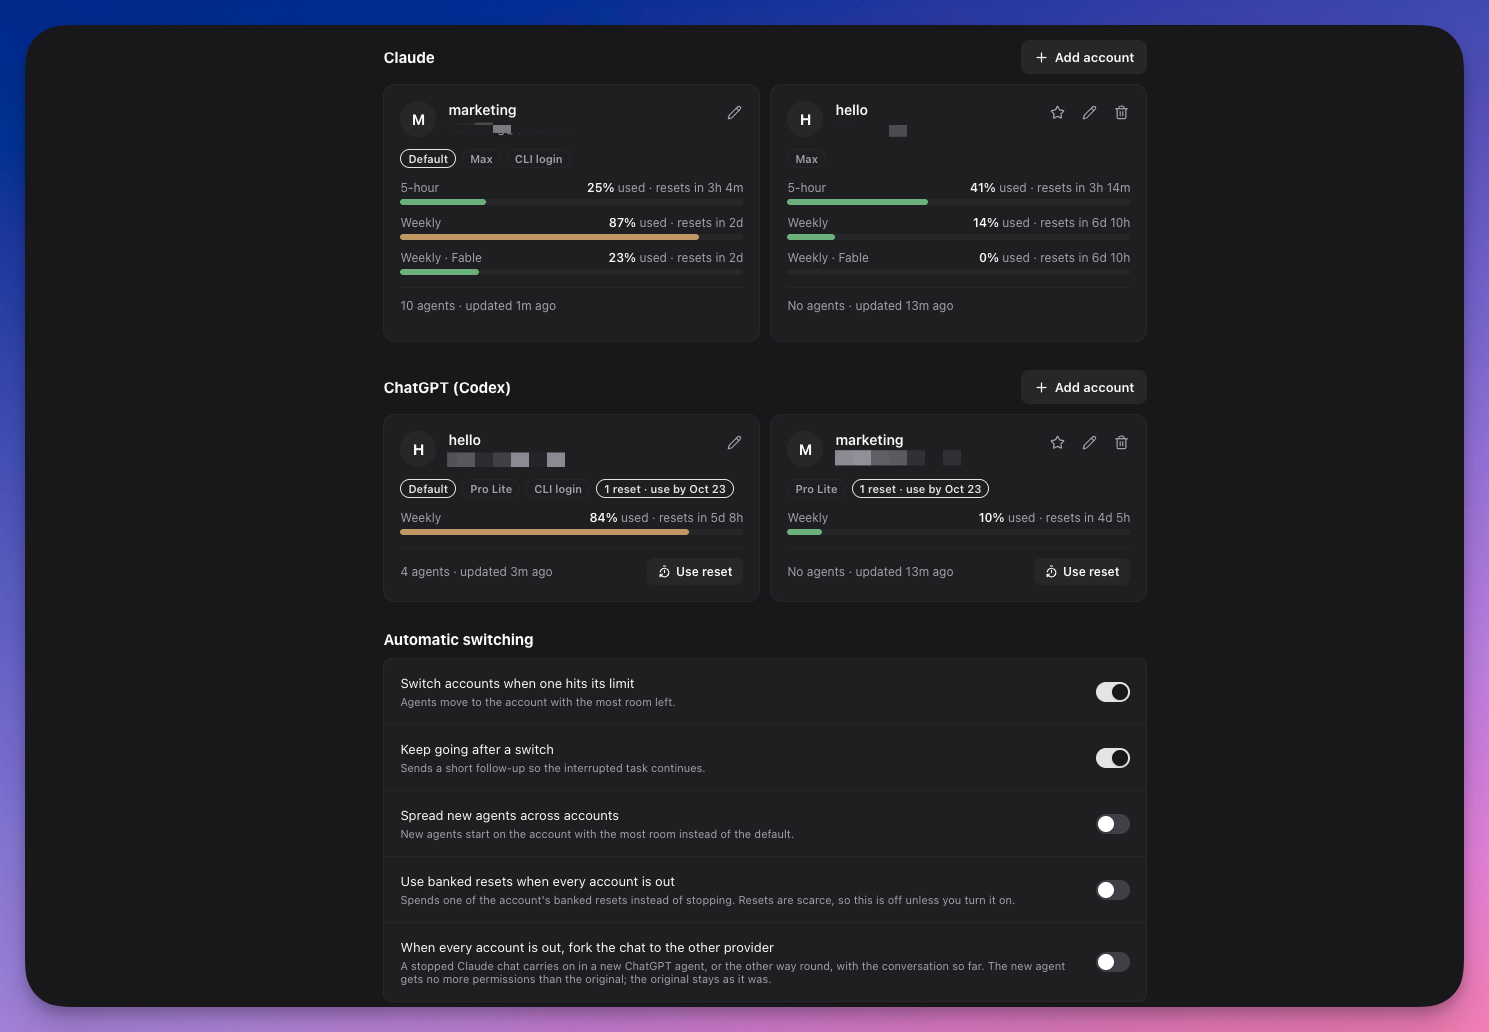The image size is (1489, 1032).
Task: Click the H avatar of the ChatGPT hello account
Action: tap(418, 450)
